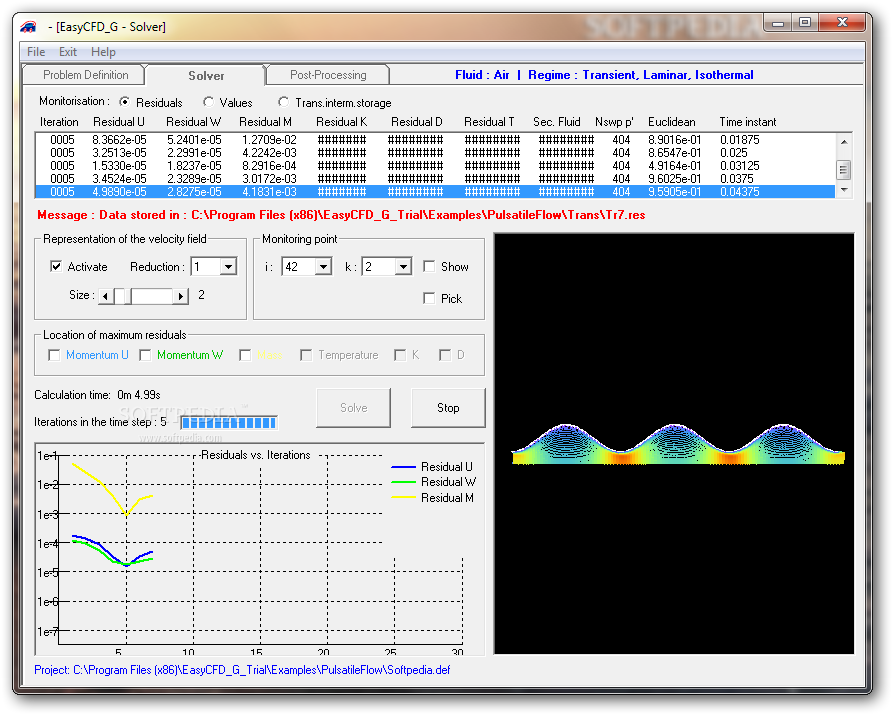Minimize the EasyCFD window
Screen dimensions: 893x715
[x=779, y=23]
